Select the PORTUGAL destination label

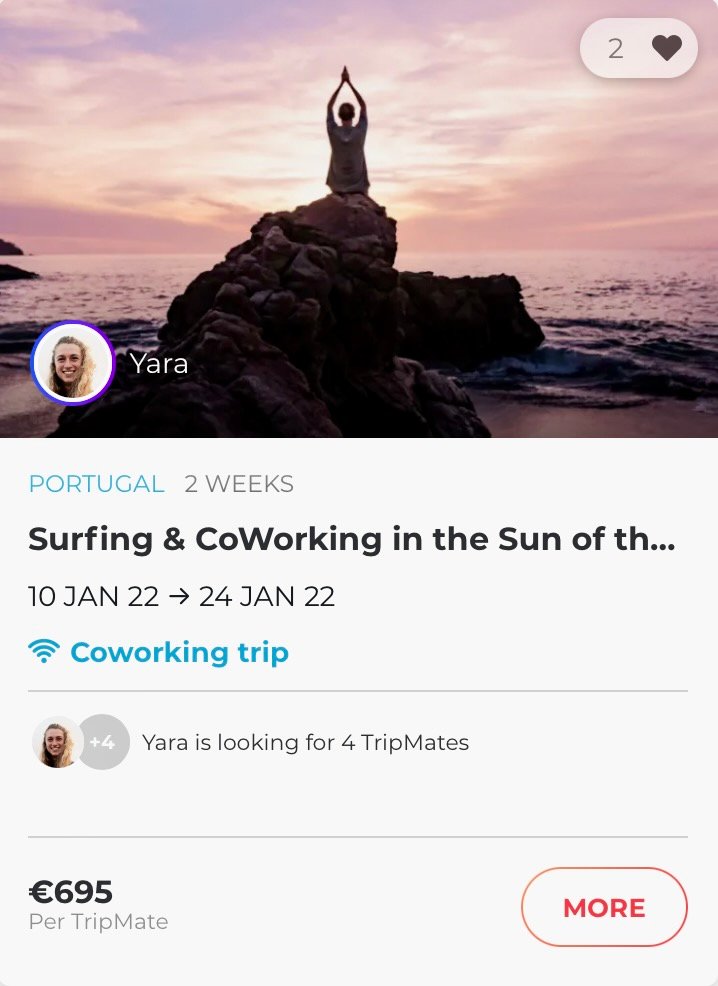96,484
